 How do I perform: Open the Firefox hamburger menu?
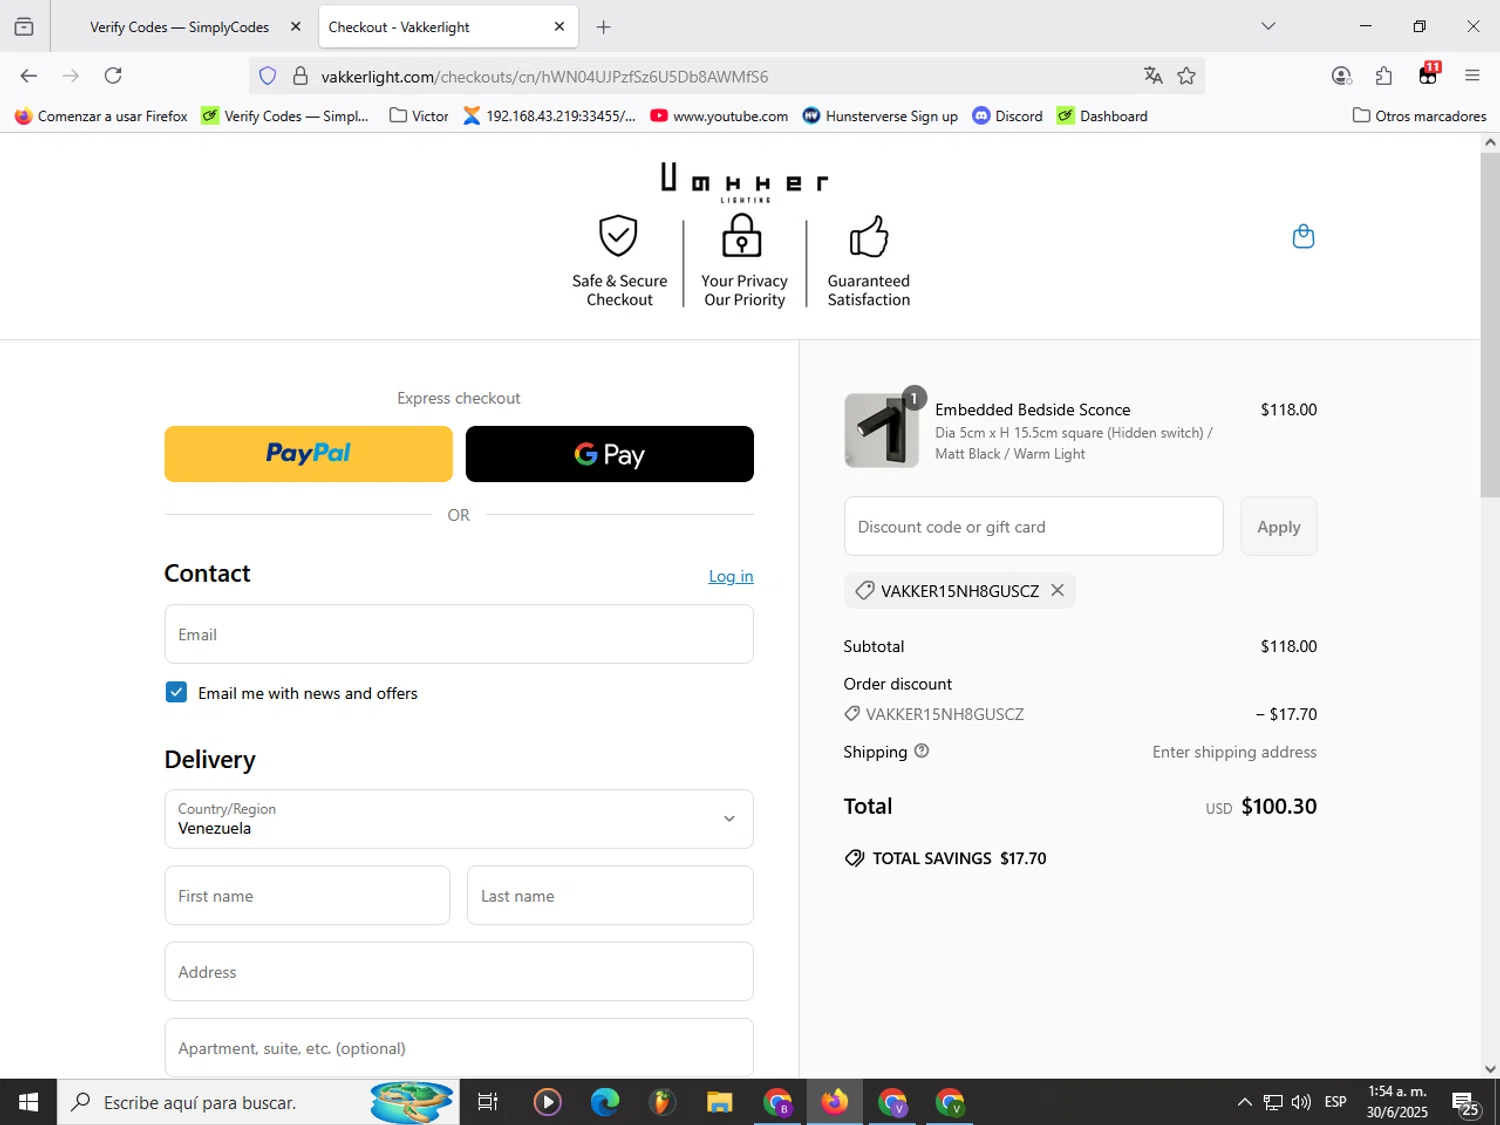tap(1472, 76)
